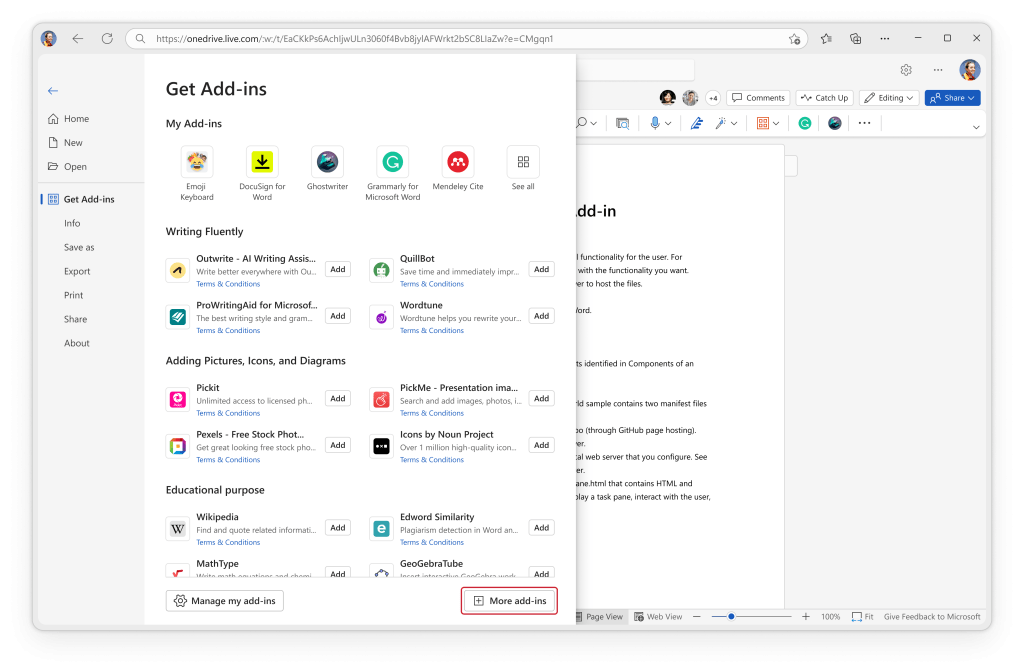Open the Editor pen icon in the toolbar
The height and width of the screenshot is (672, 1024).
pyautogui.click(x=697, y=123)
